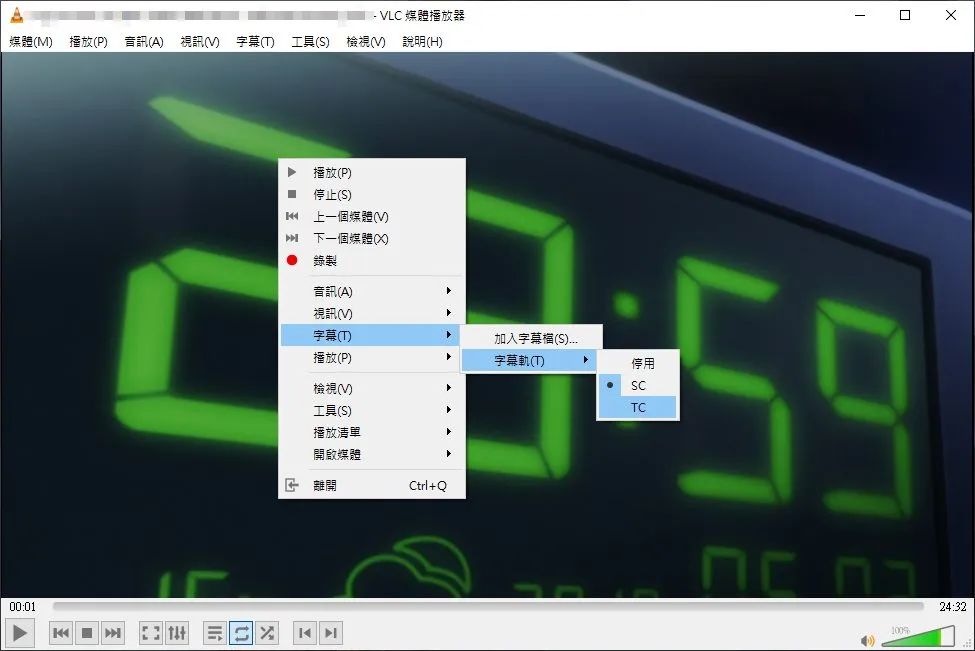
Task: Click the previous chapter/frame button
Action: [x=305, y=633]
